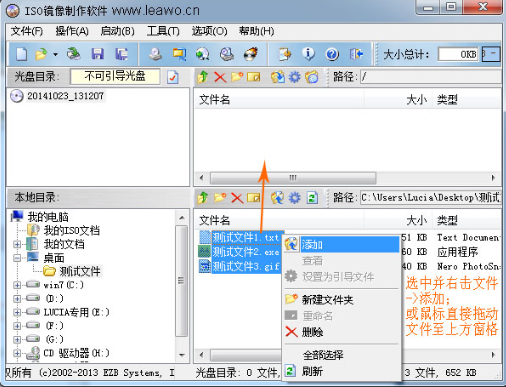Choose 删除 in the context menu
The image size is (506, 387).
click(342, 332)
